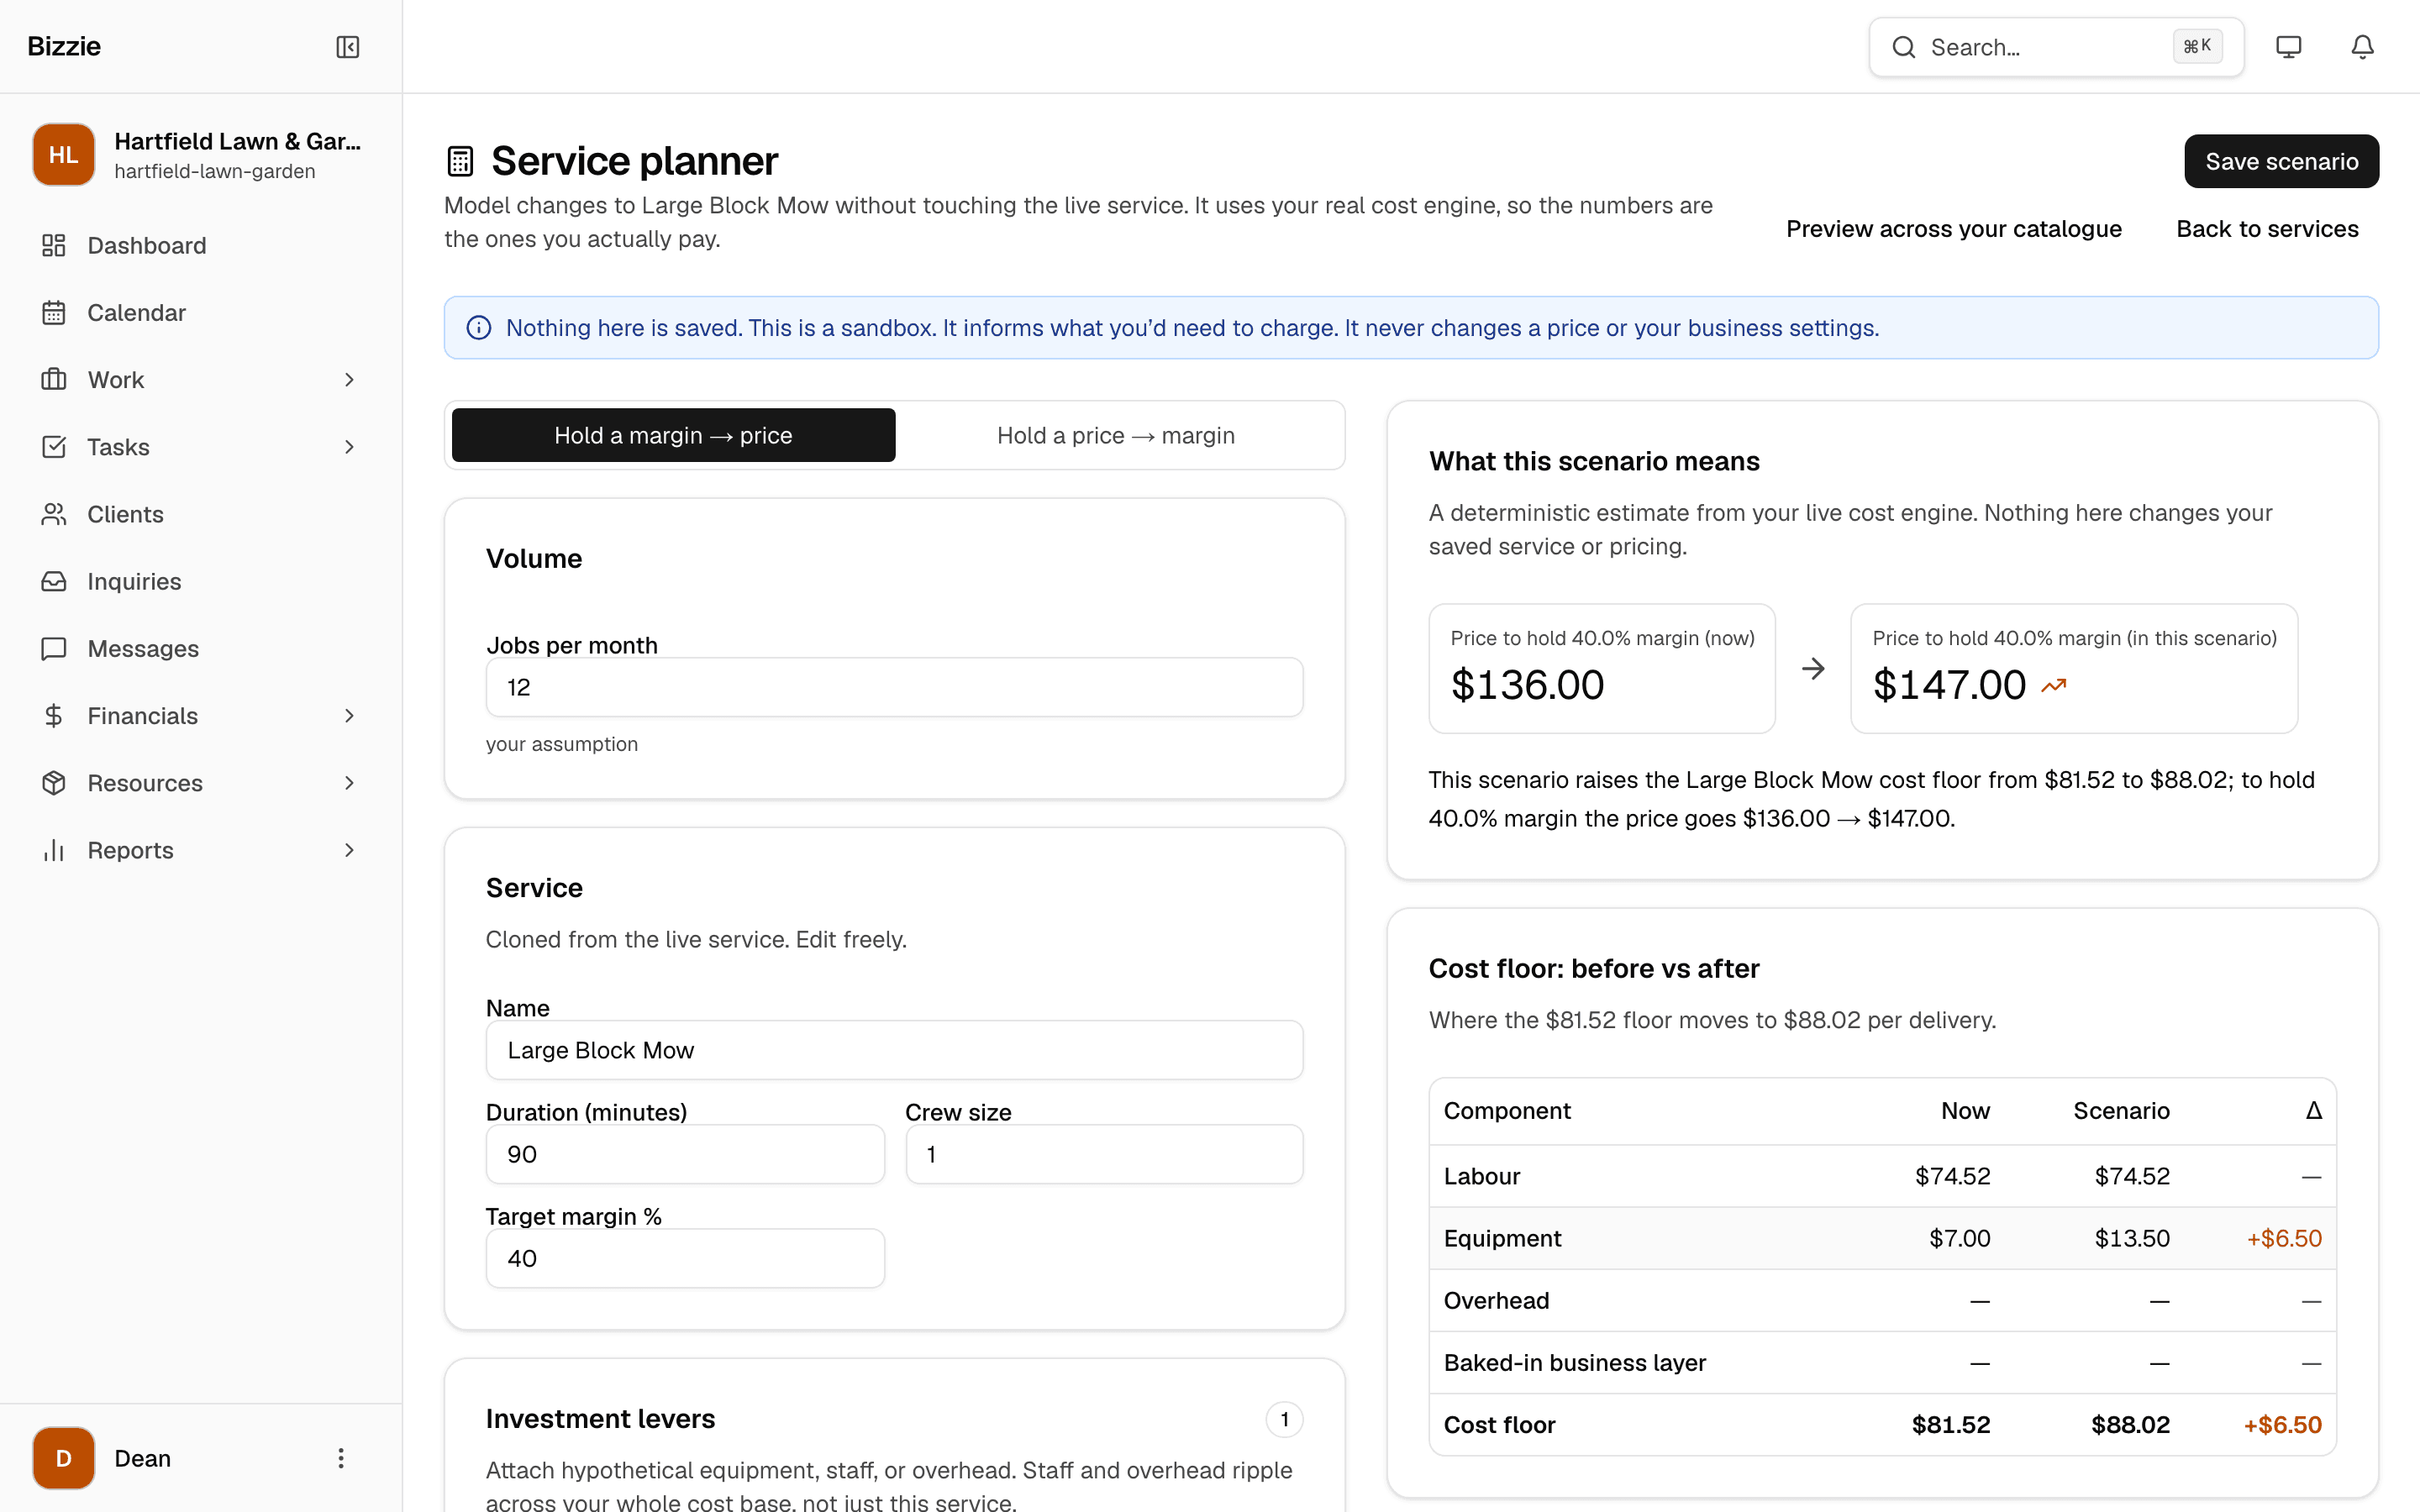Viewport: 2420px width, 1512px height.
Task: Click the arrow between the price cards
Action: point(1813,669)
